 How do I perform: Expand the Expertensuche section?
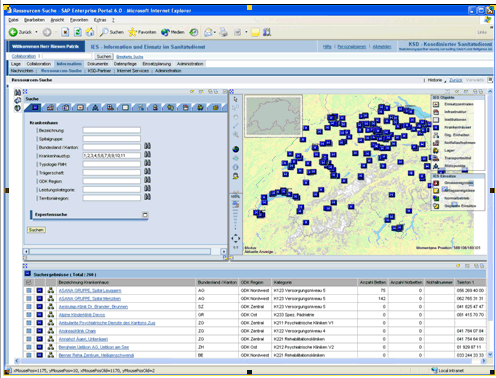point(145,215)
